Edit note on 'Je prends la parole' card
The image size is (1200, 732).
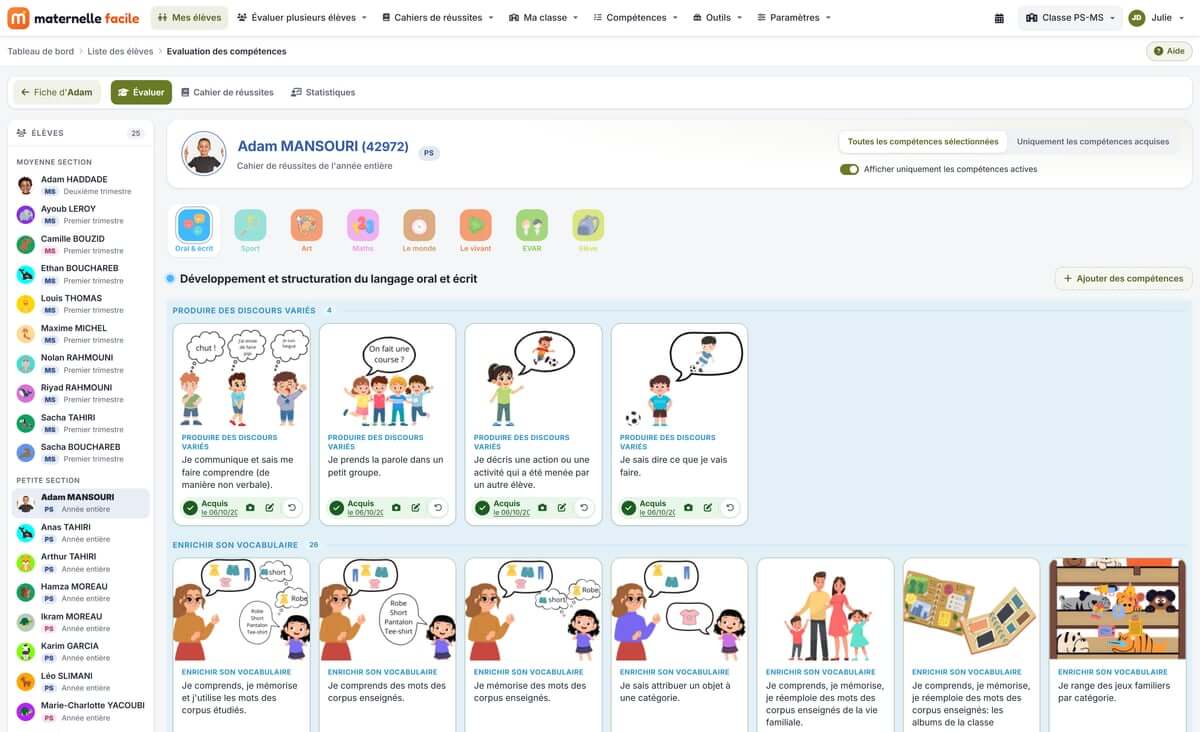(416, 508)
